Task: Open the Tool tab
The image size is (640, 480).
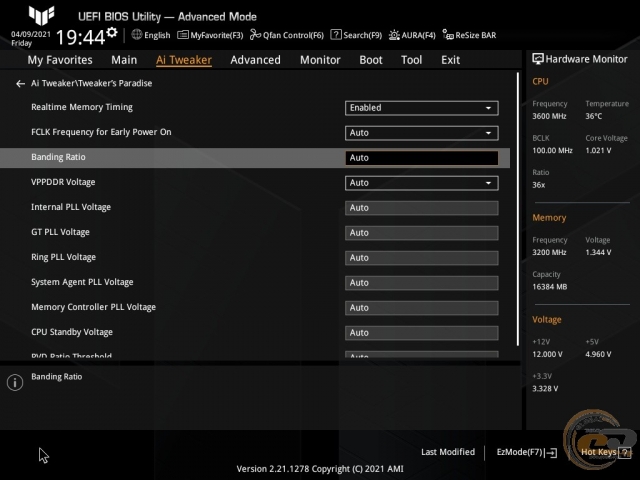Action: tap(411, 60)
